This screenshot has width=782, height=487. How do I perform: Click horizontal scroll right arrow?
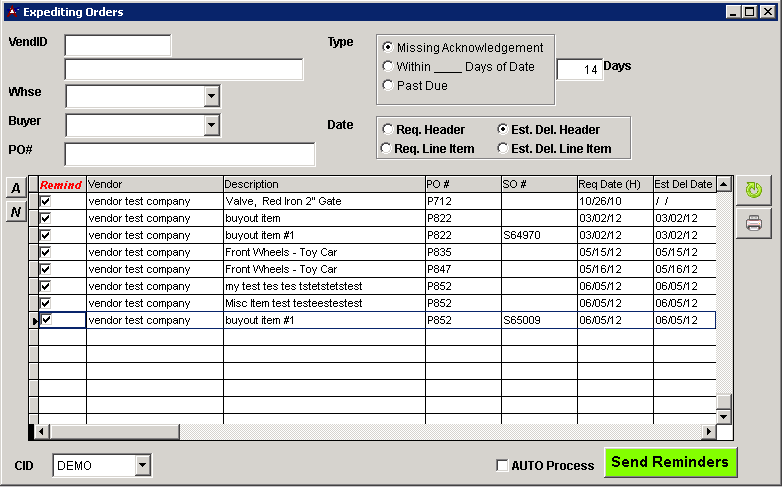[x=709, y=432]
